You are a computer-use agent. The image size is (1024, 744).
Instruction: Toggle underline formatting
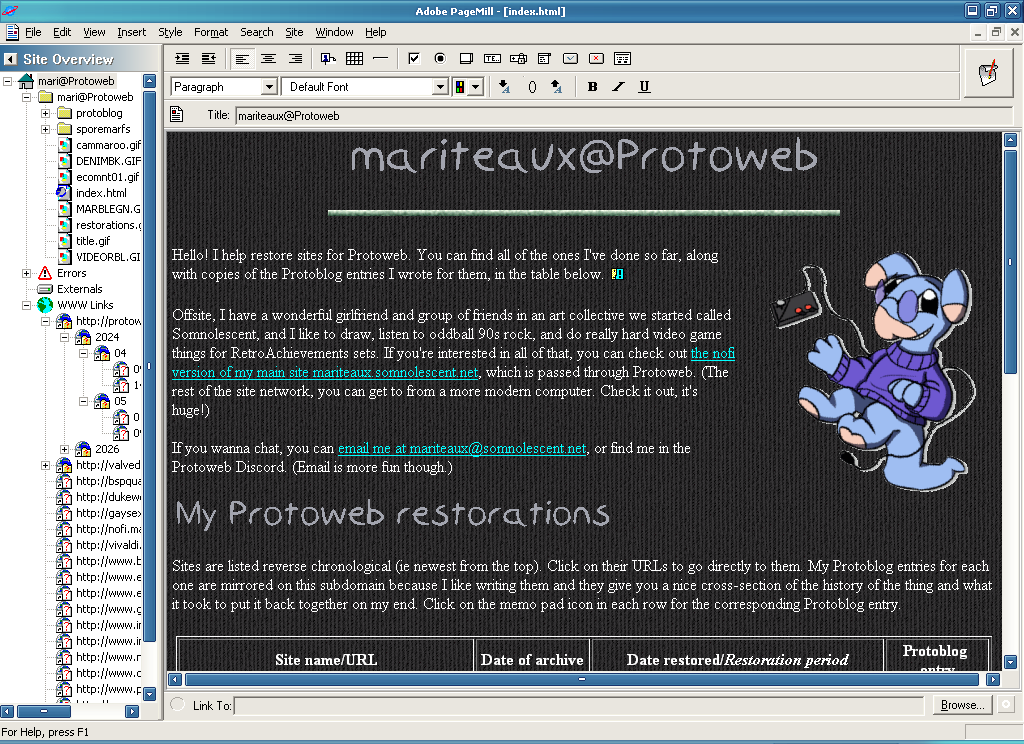coord(644,87)
